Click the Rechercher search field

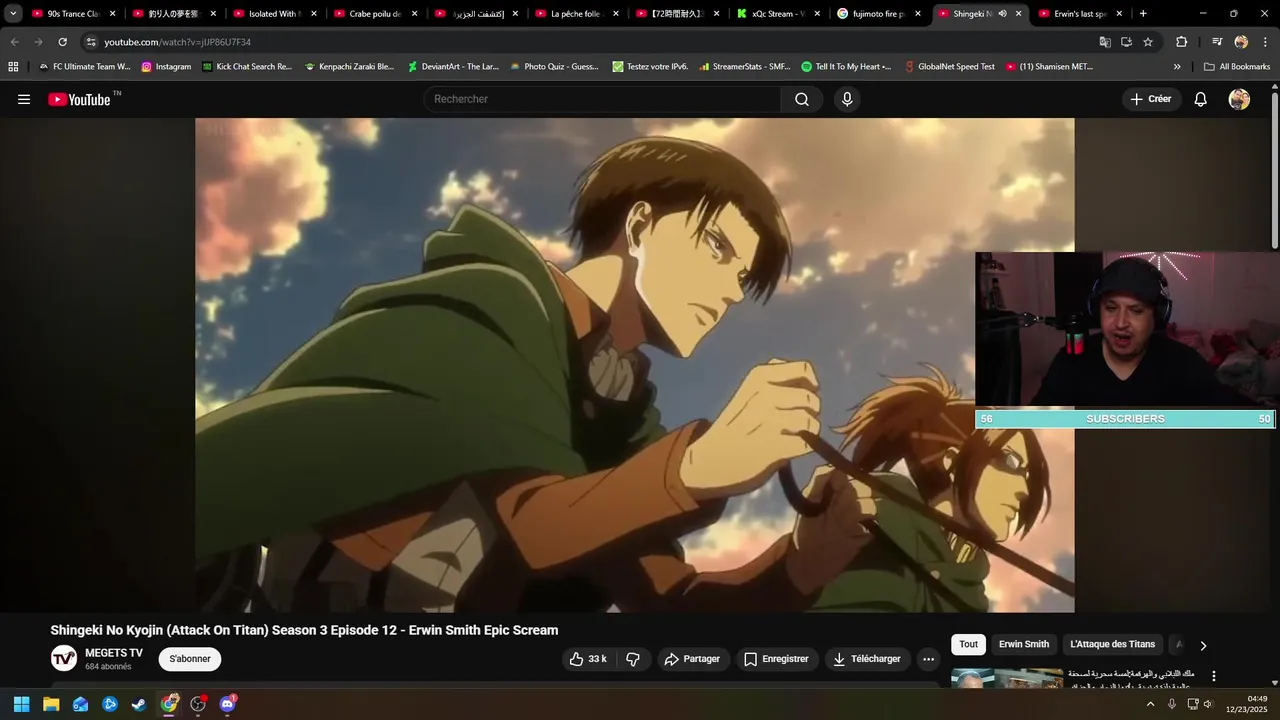click(x=603, y=99)
